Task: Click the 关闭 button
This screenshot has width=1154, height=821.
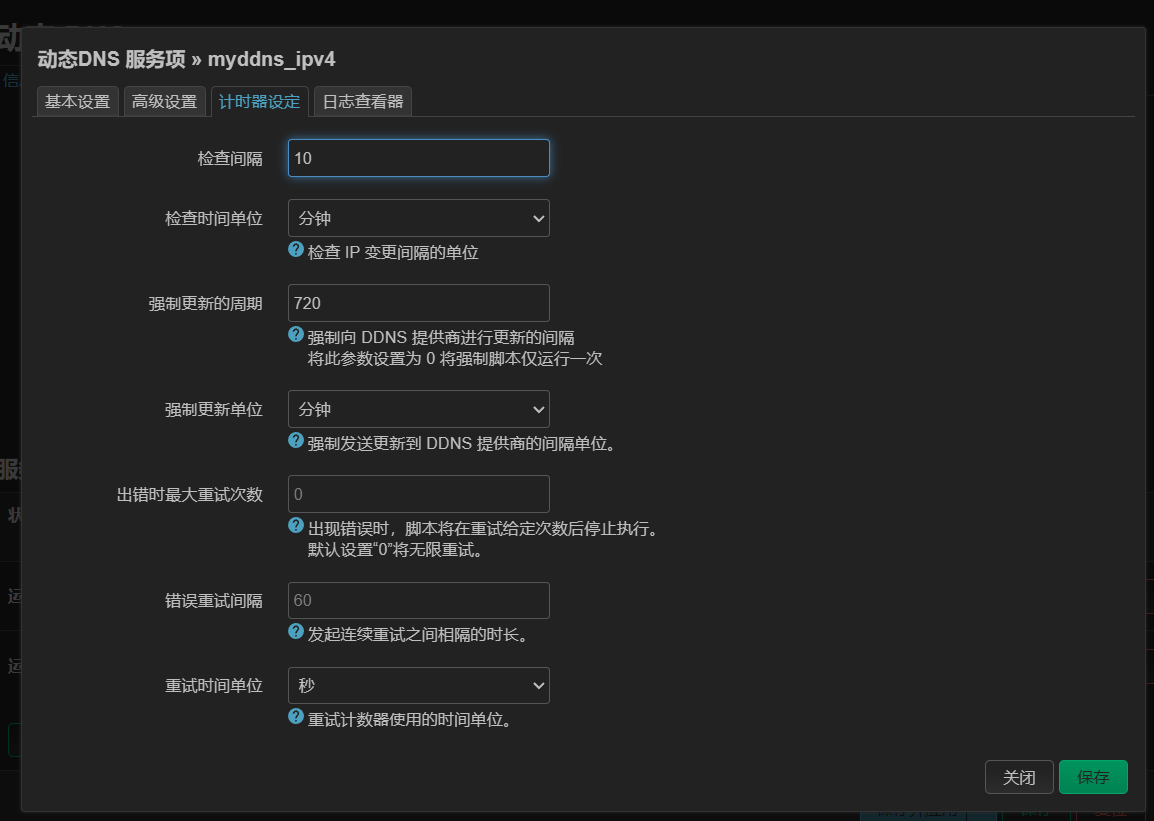Action: 1019,777
